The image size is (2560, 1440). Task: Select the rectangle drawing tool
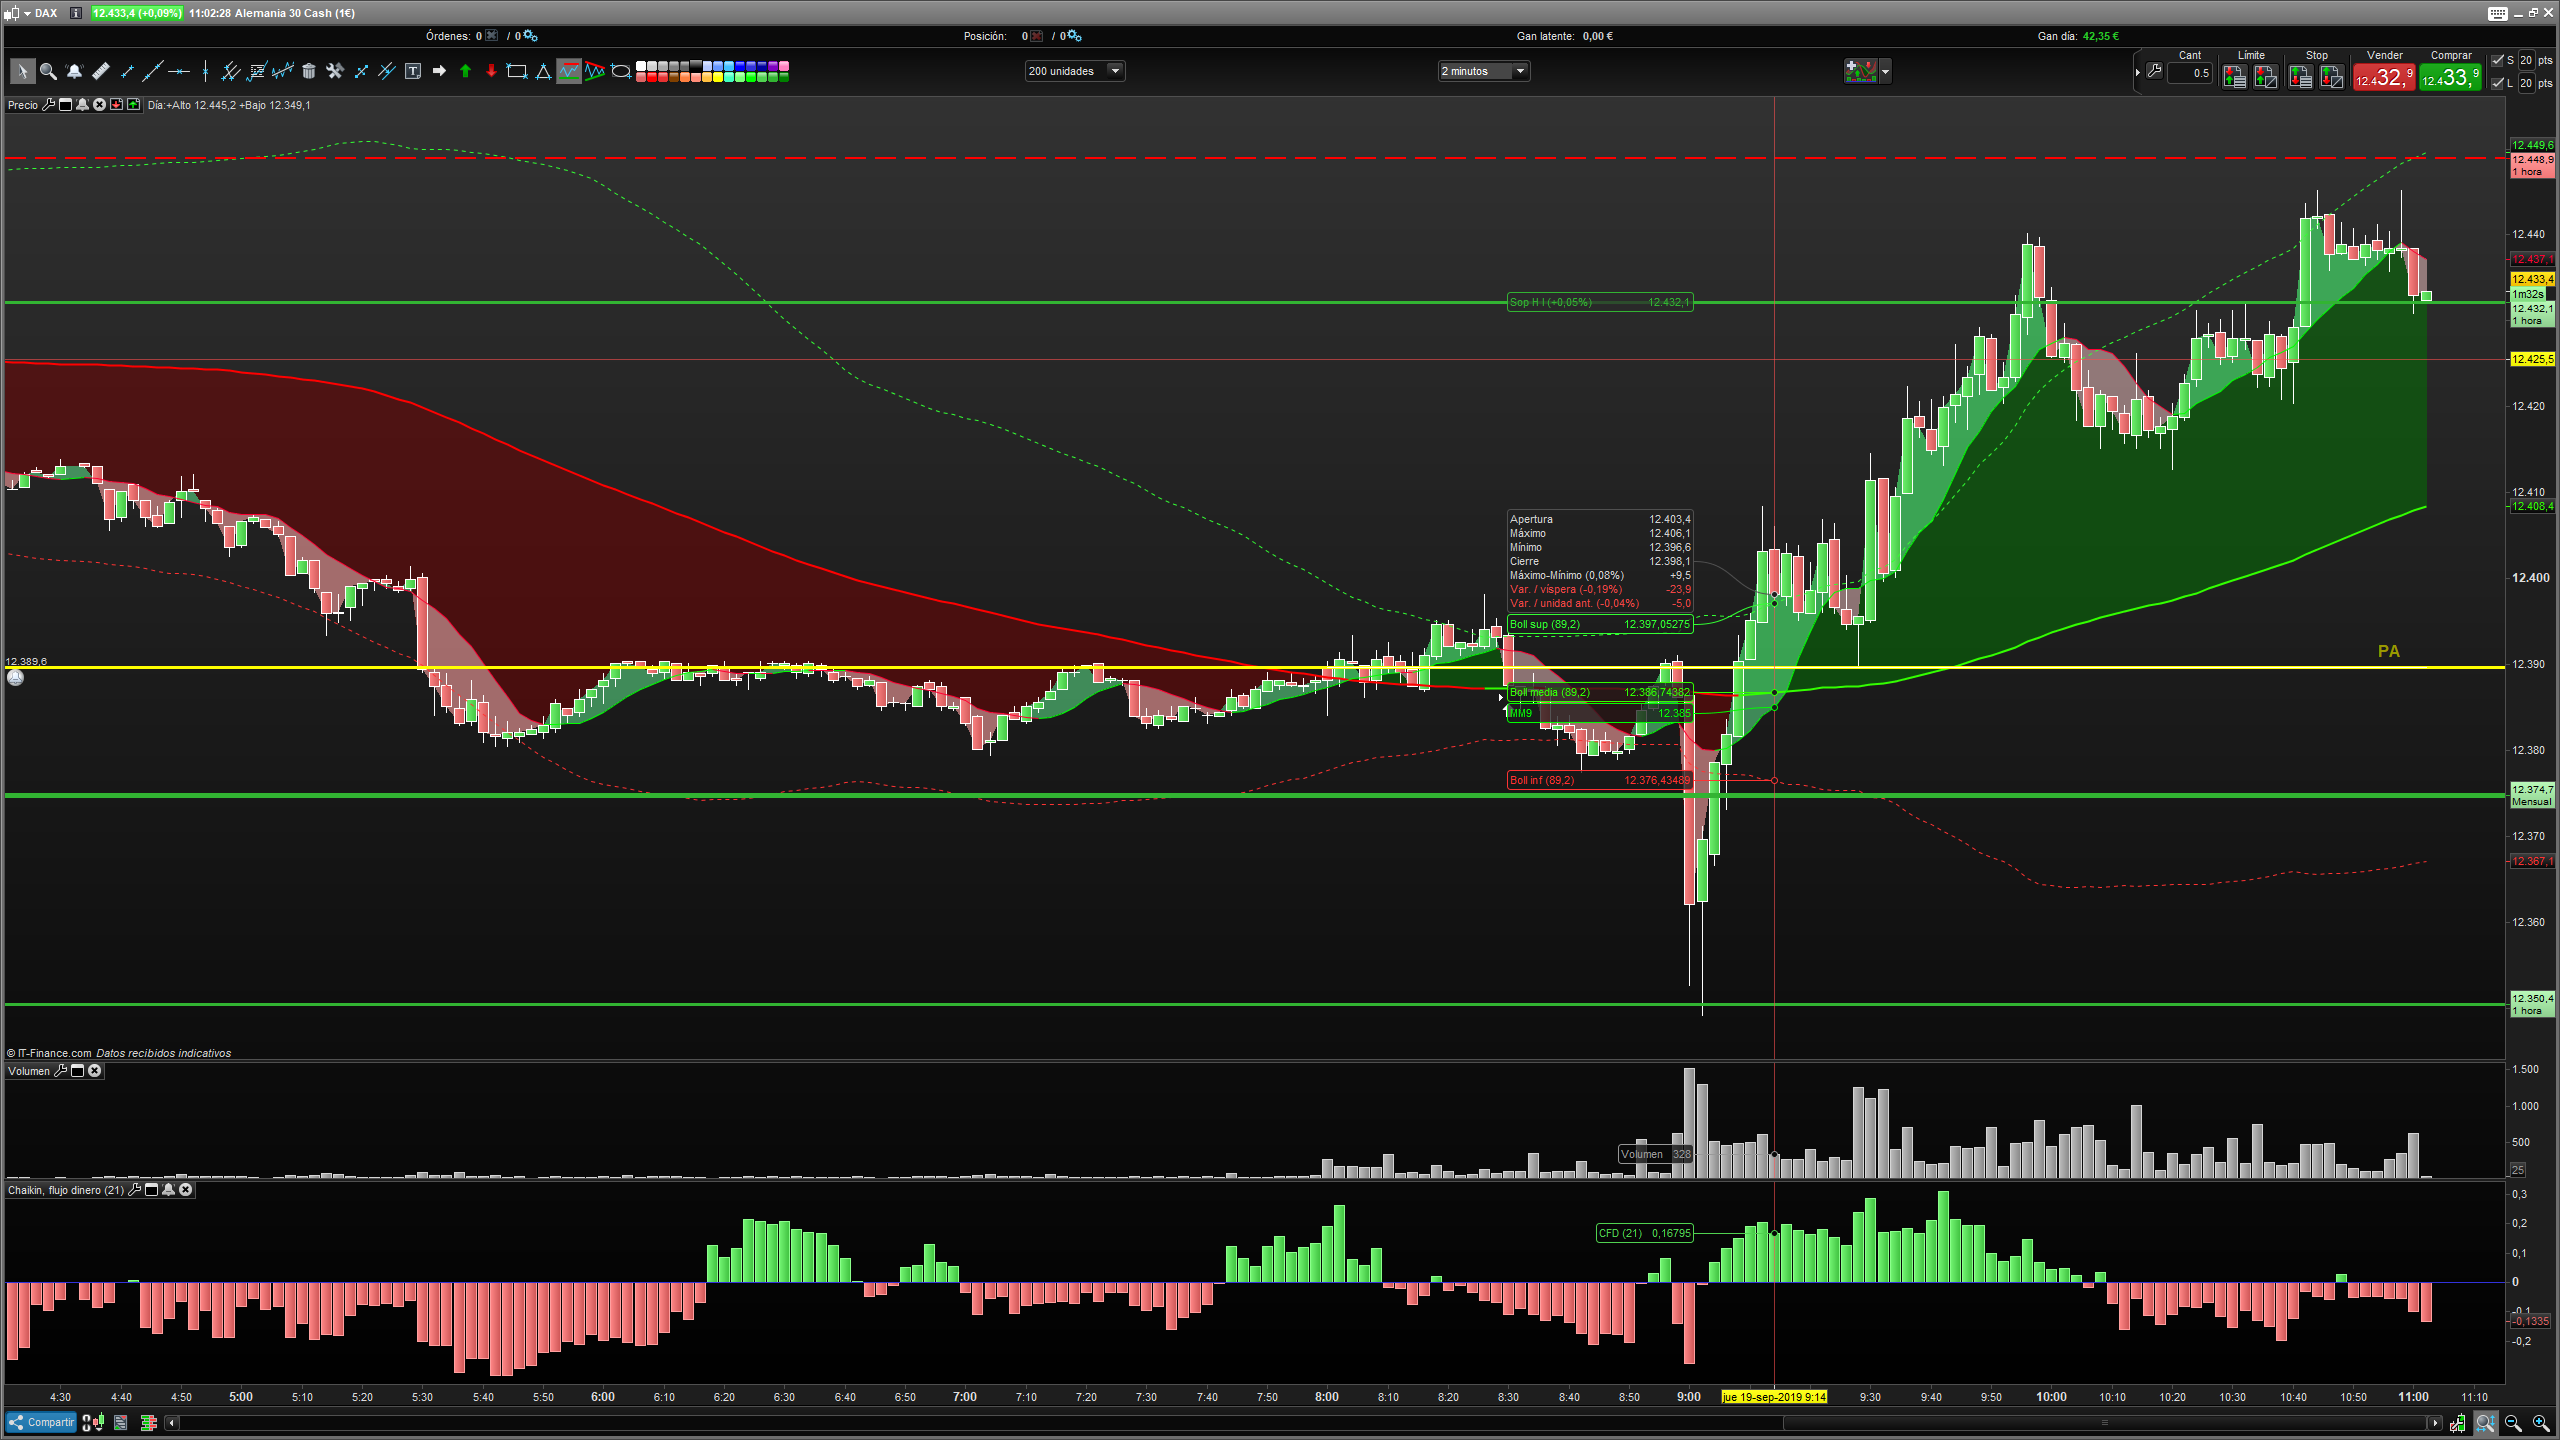(517, 71)
